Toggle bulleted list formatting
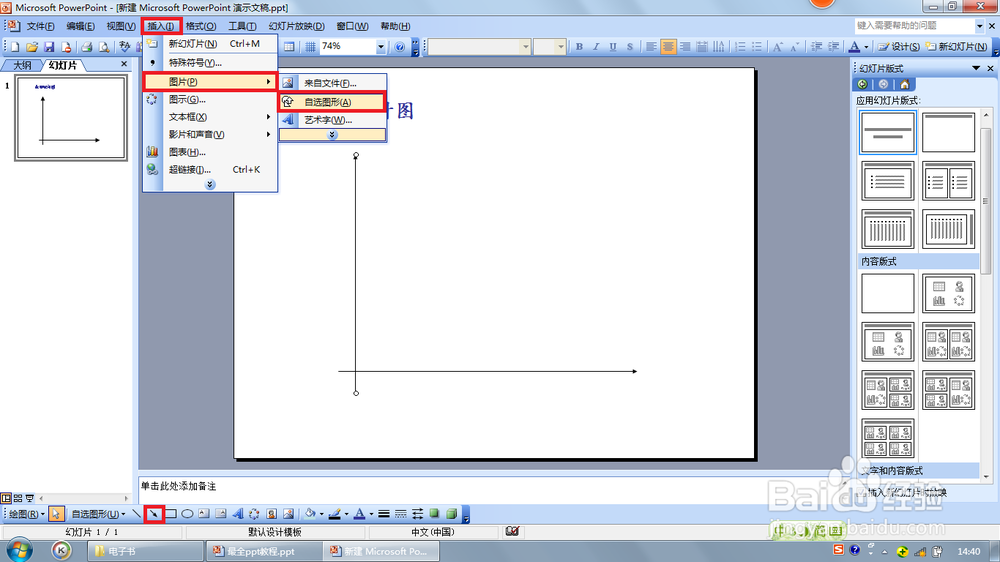The height and width of the screenshot is (562, 1000). pyautogui.click(x=756, y=47)
